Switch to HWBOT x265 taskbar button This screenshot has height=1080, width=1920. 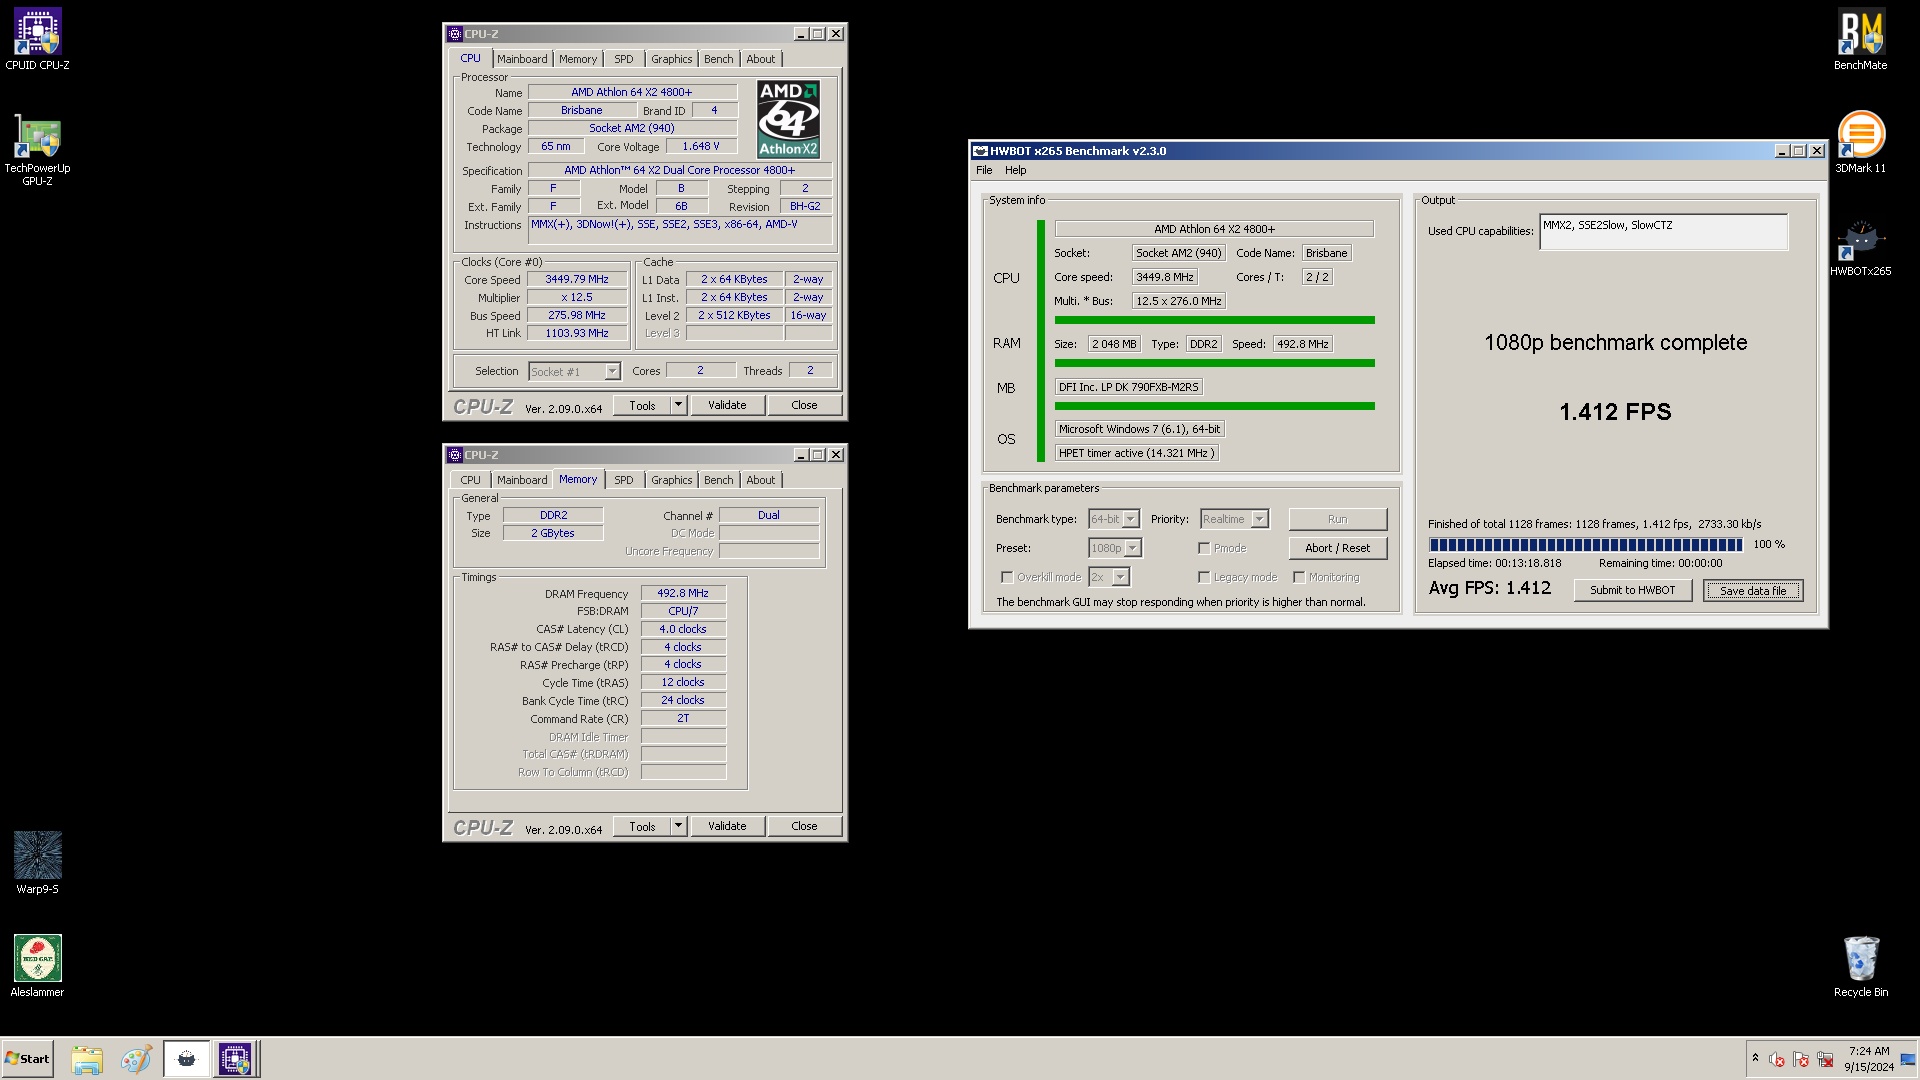click(x=187, y=1059)
